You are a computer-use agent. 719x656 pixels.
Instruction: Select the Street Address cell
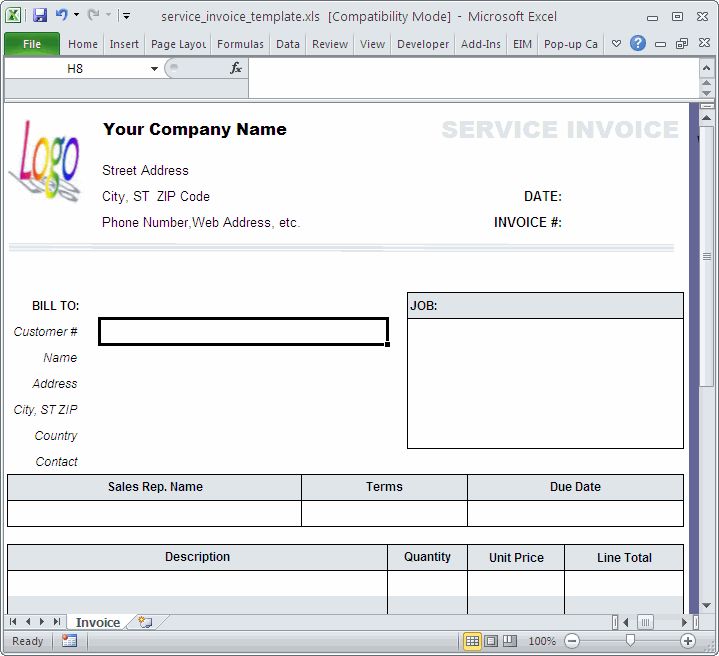[x=145, y=171]
